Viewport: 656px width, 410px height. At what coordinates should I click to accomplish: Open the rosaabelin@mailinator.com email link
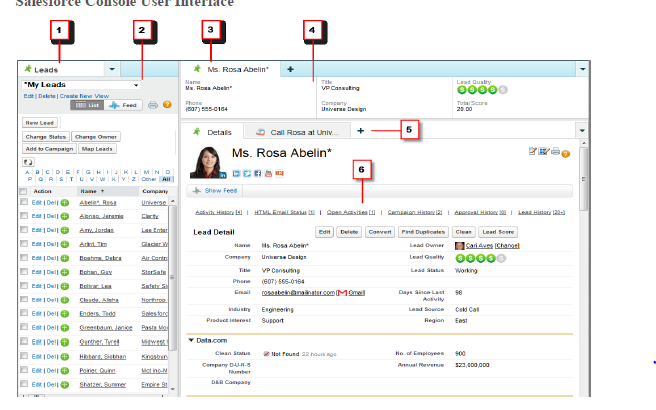pyautogui.click(x=298, y=293)
